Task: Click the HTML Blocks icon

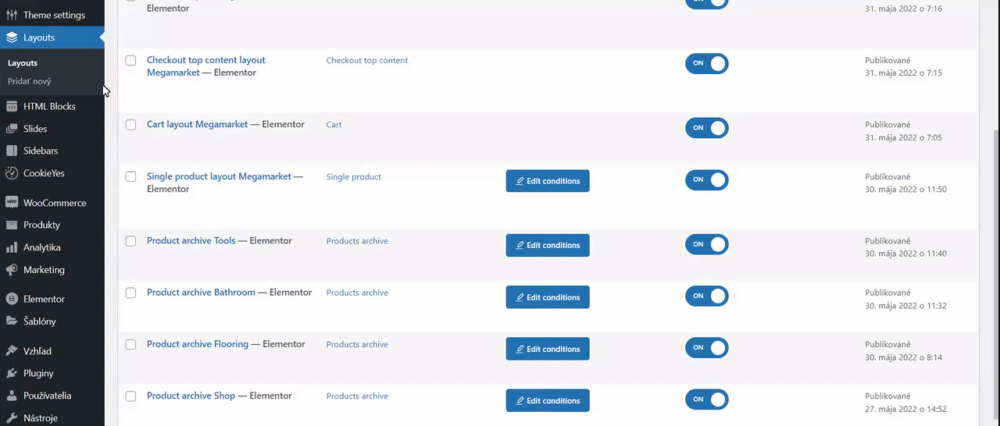Action: (x=11, y=106)
